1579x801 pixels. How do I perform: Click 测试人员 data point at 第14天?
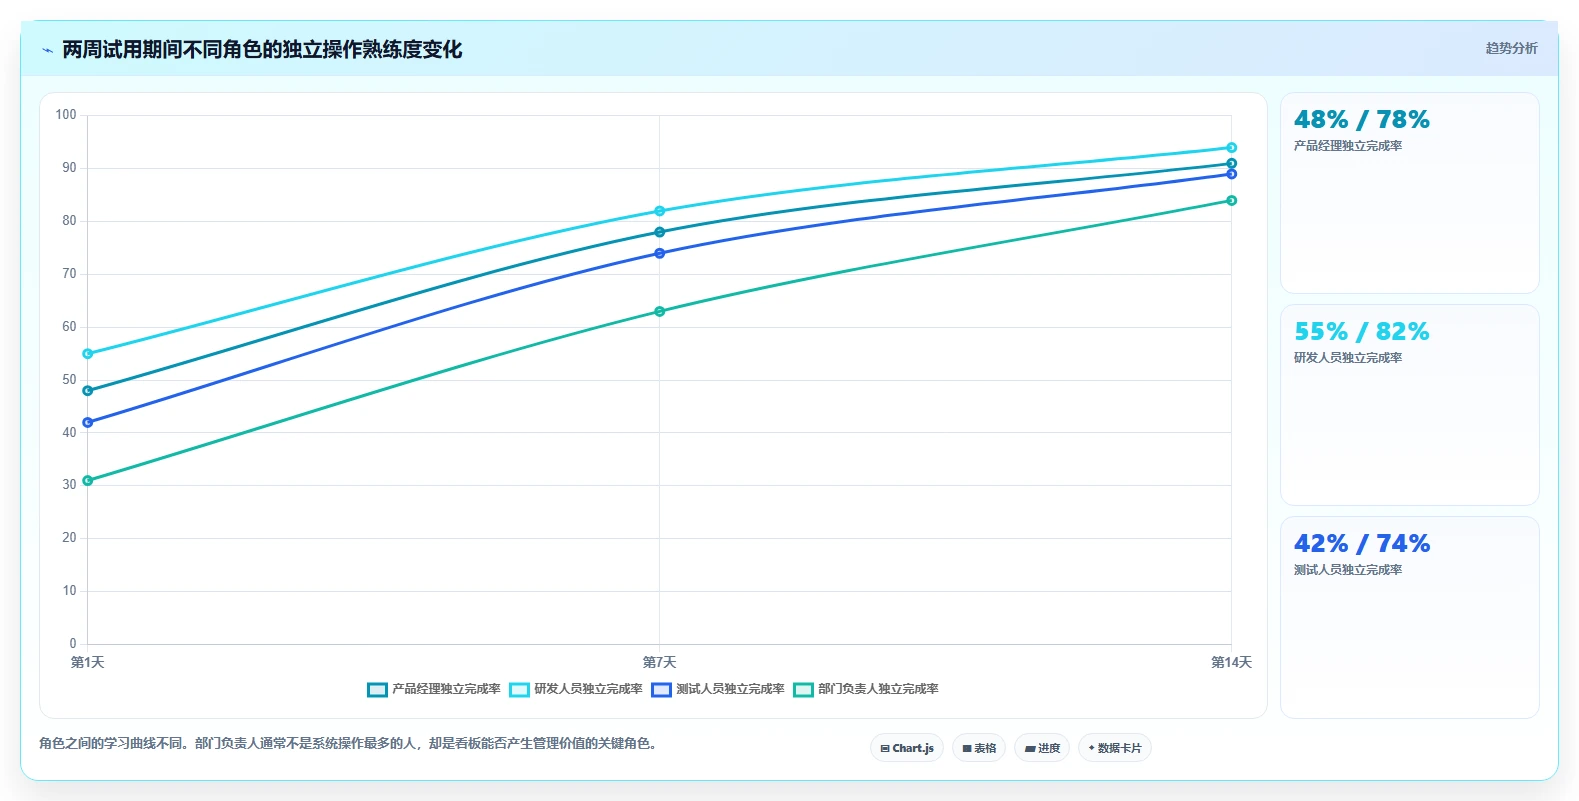coord(1231,174)
